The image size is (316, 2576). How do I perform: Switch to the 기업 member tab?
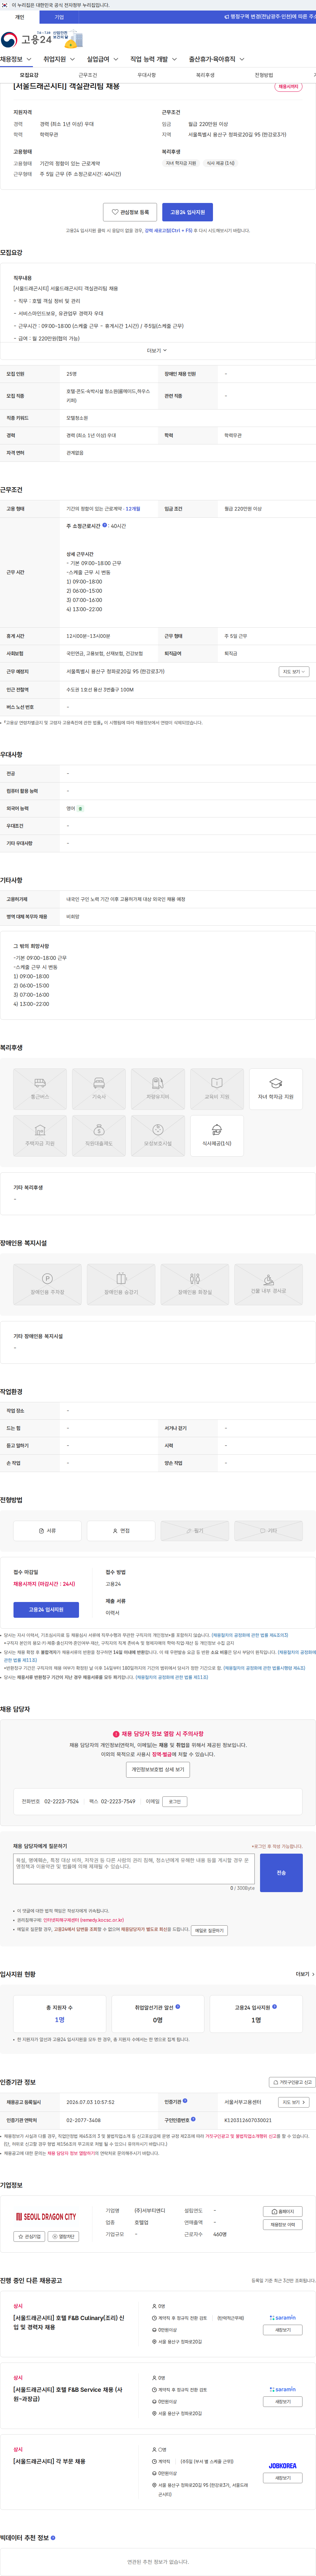59,17
